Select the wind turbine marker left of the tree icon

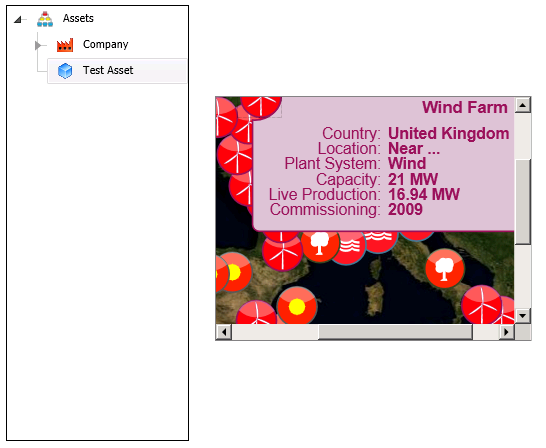coord(282,251)
